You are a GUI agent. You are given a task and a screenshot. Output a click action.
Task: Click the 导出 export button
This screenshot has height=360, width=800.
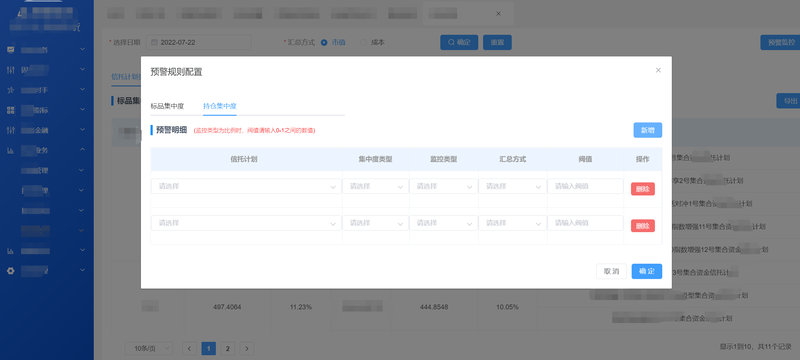click(x=788, y=100)
